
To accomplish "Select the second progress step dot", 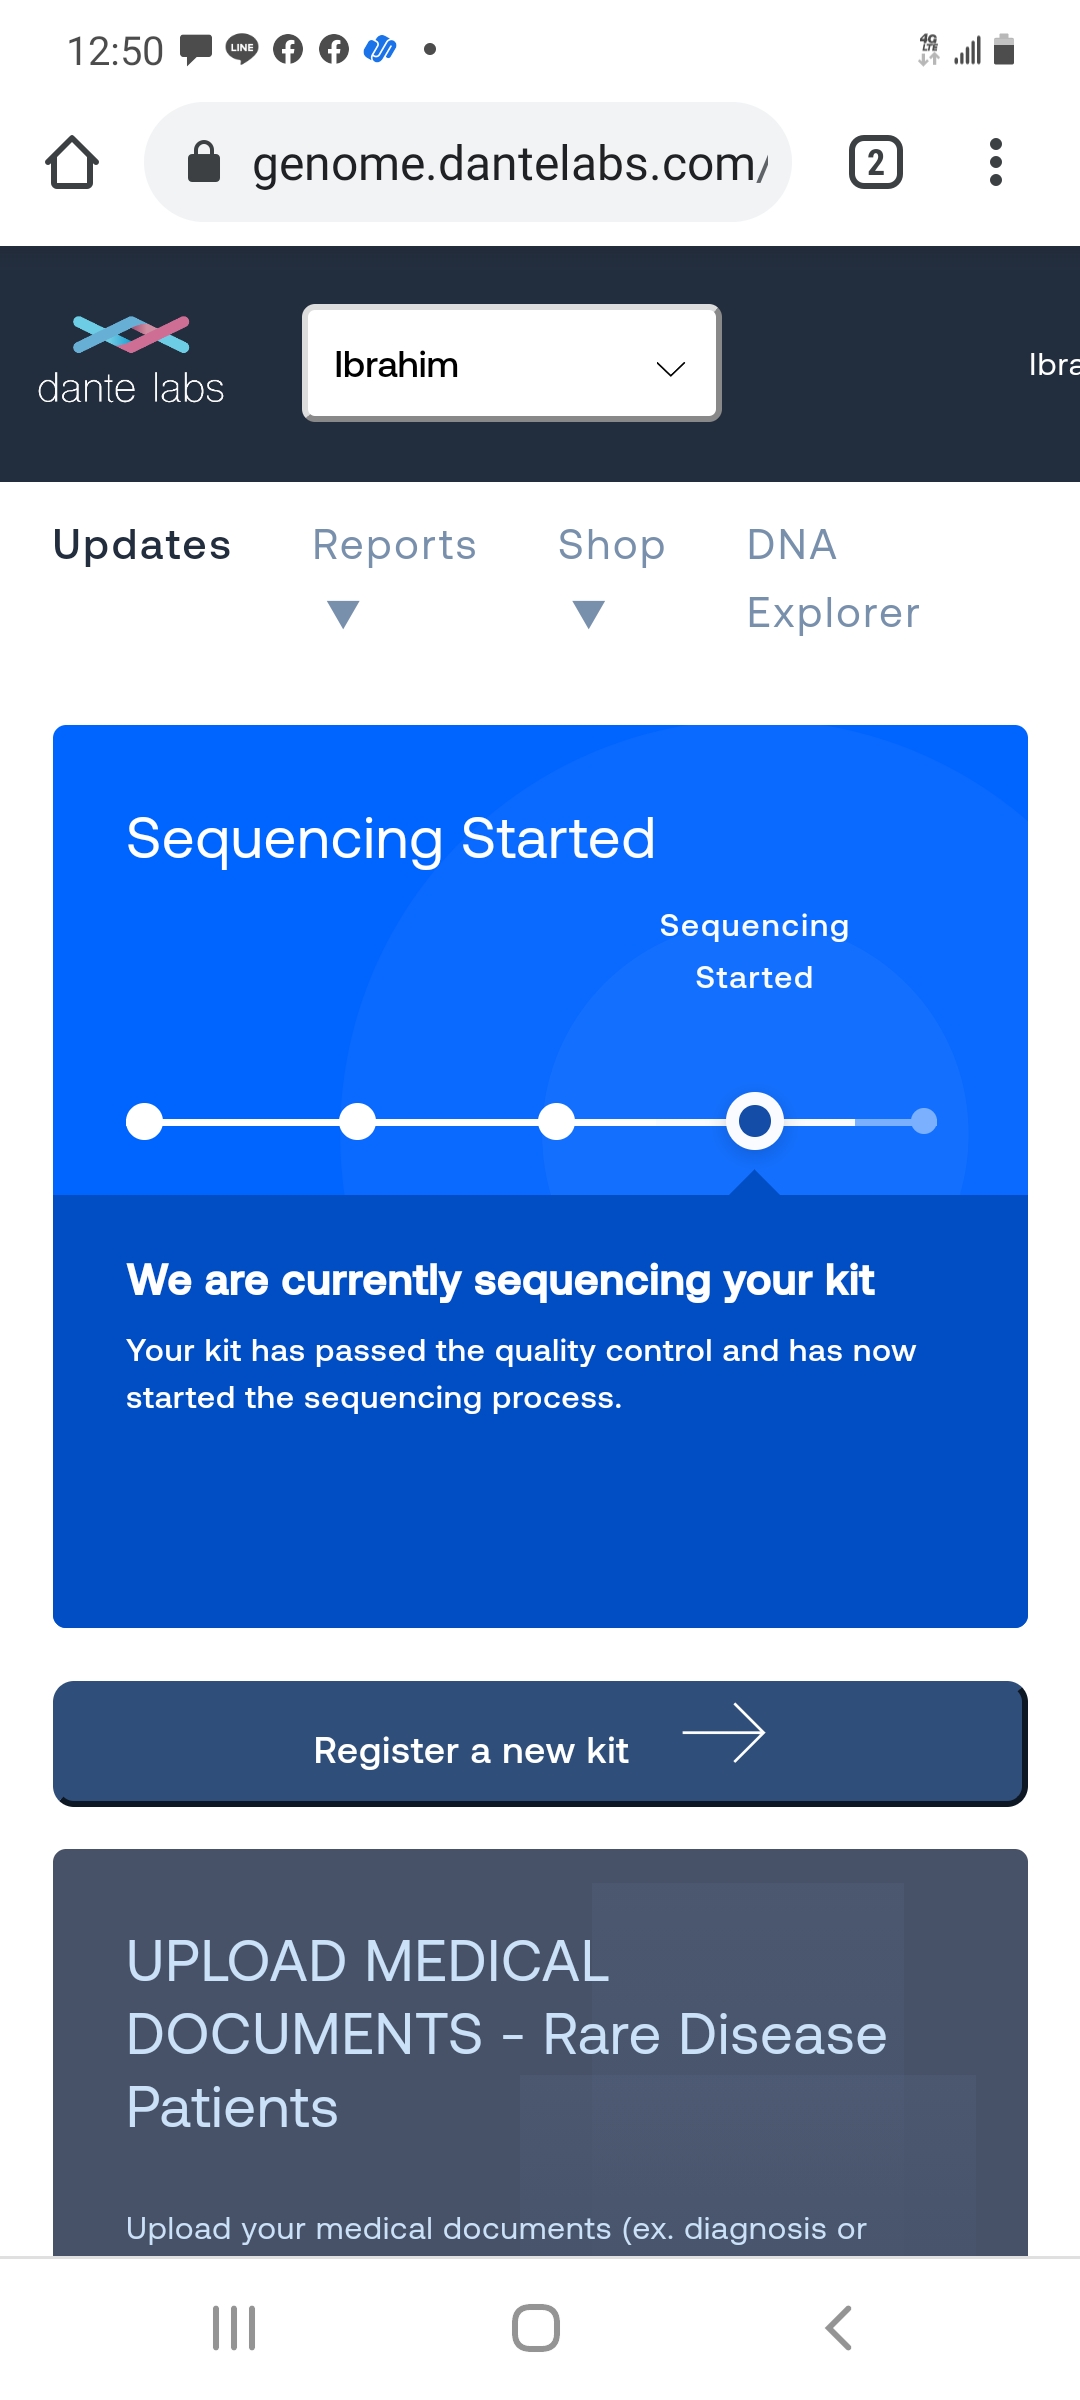I will pyautogui.click(x=357, y=1121).
